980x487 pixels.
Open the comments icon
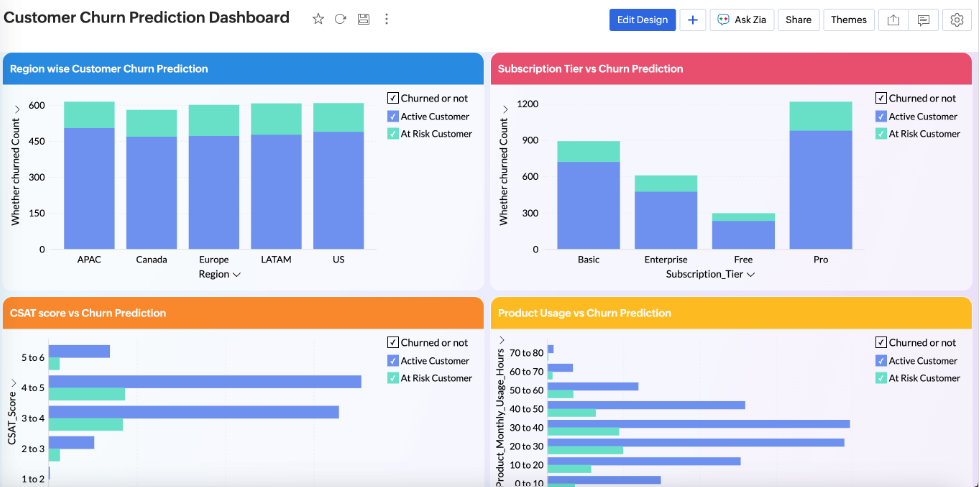(924, 20)
